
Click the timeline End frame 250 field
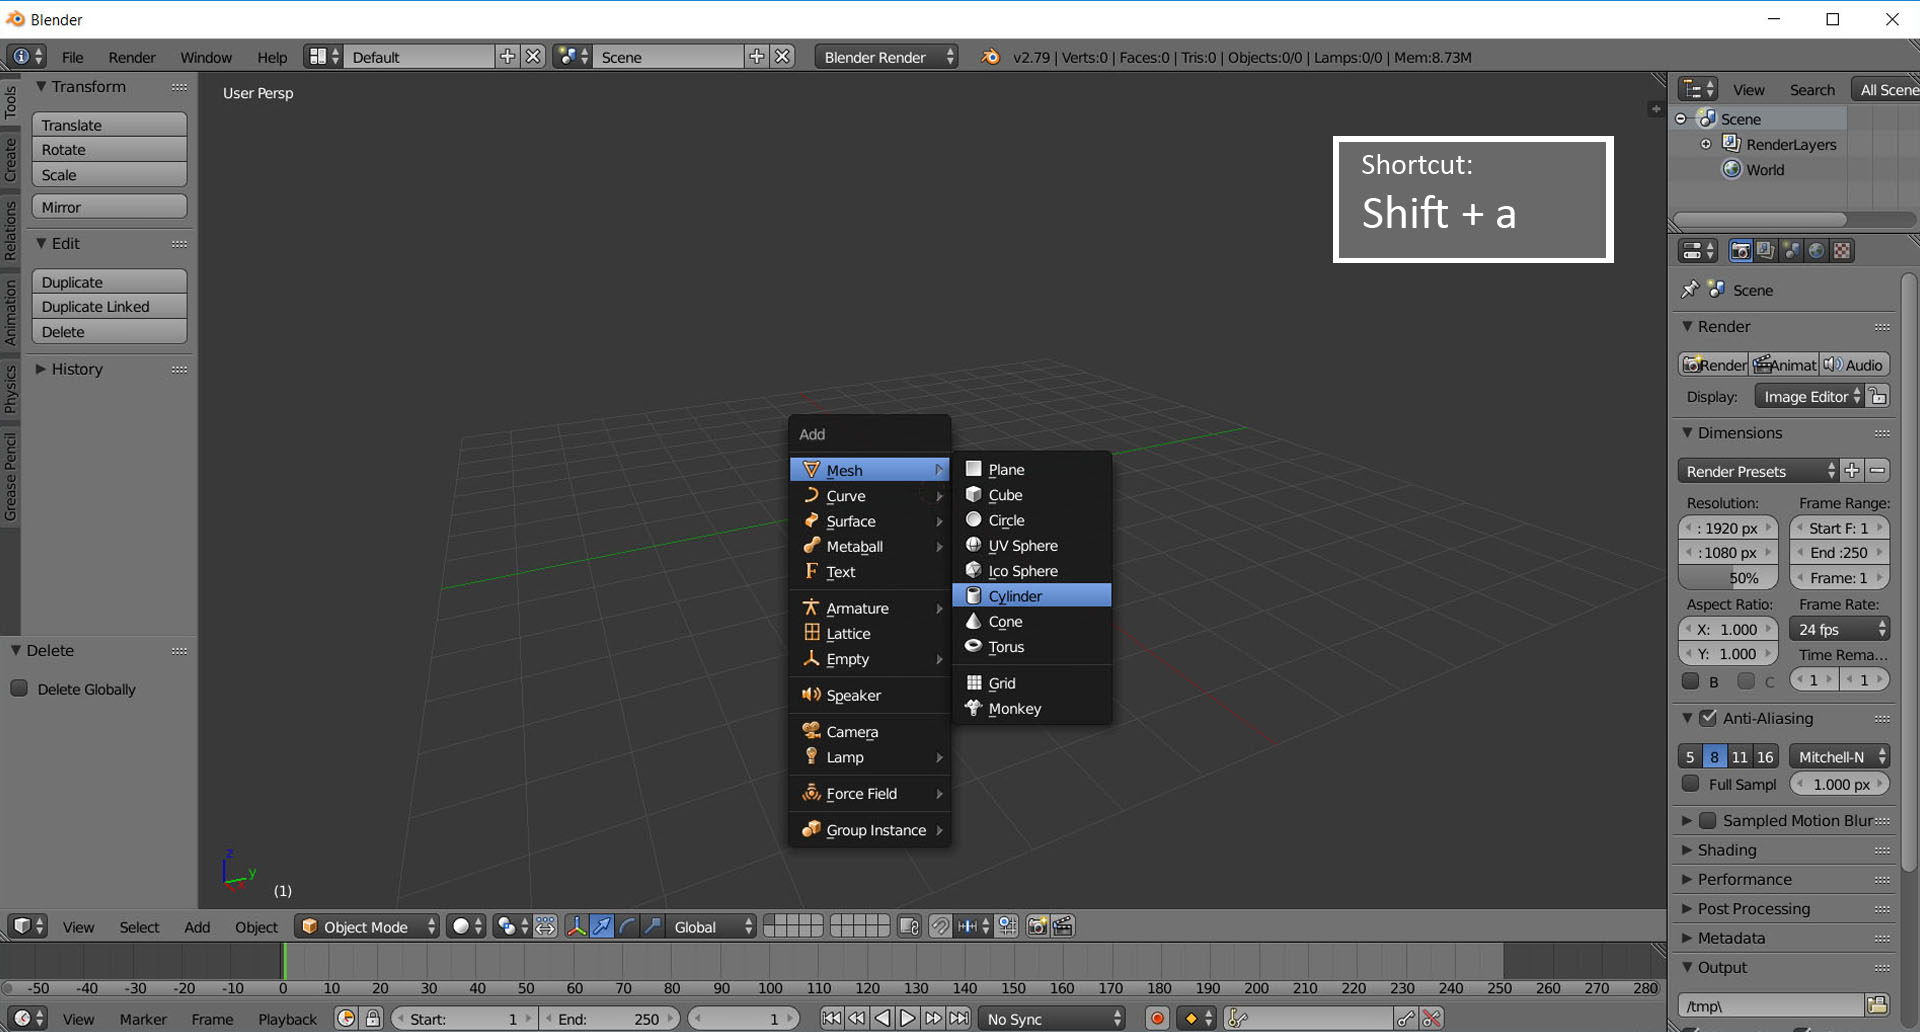pos(609,1019)
